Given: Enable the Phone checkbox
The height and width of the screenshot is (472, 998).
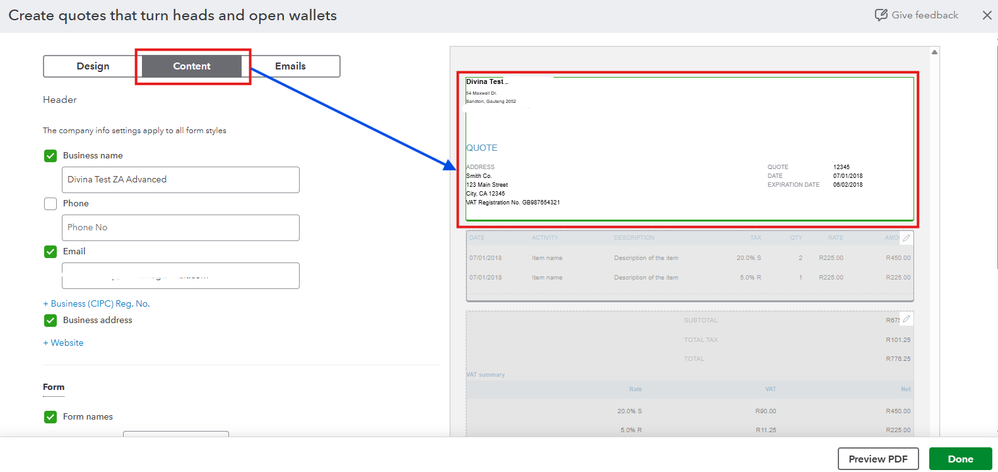Looking at the screenshot, I should pos(50,204).
